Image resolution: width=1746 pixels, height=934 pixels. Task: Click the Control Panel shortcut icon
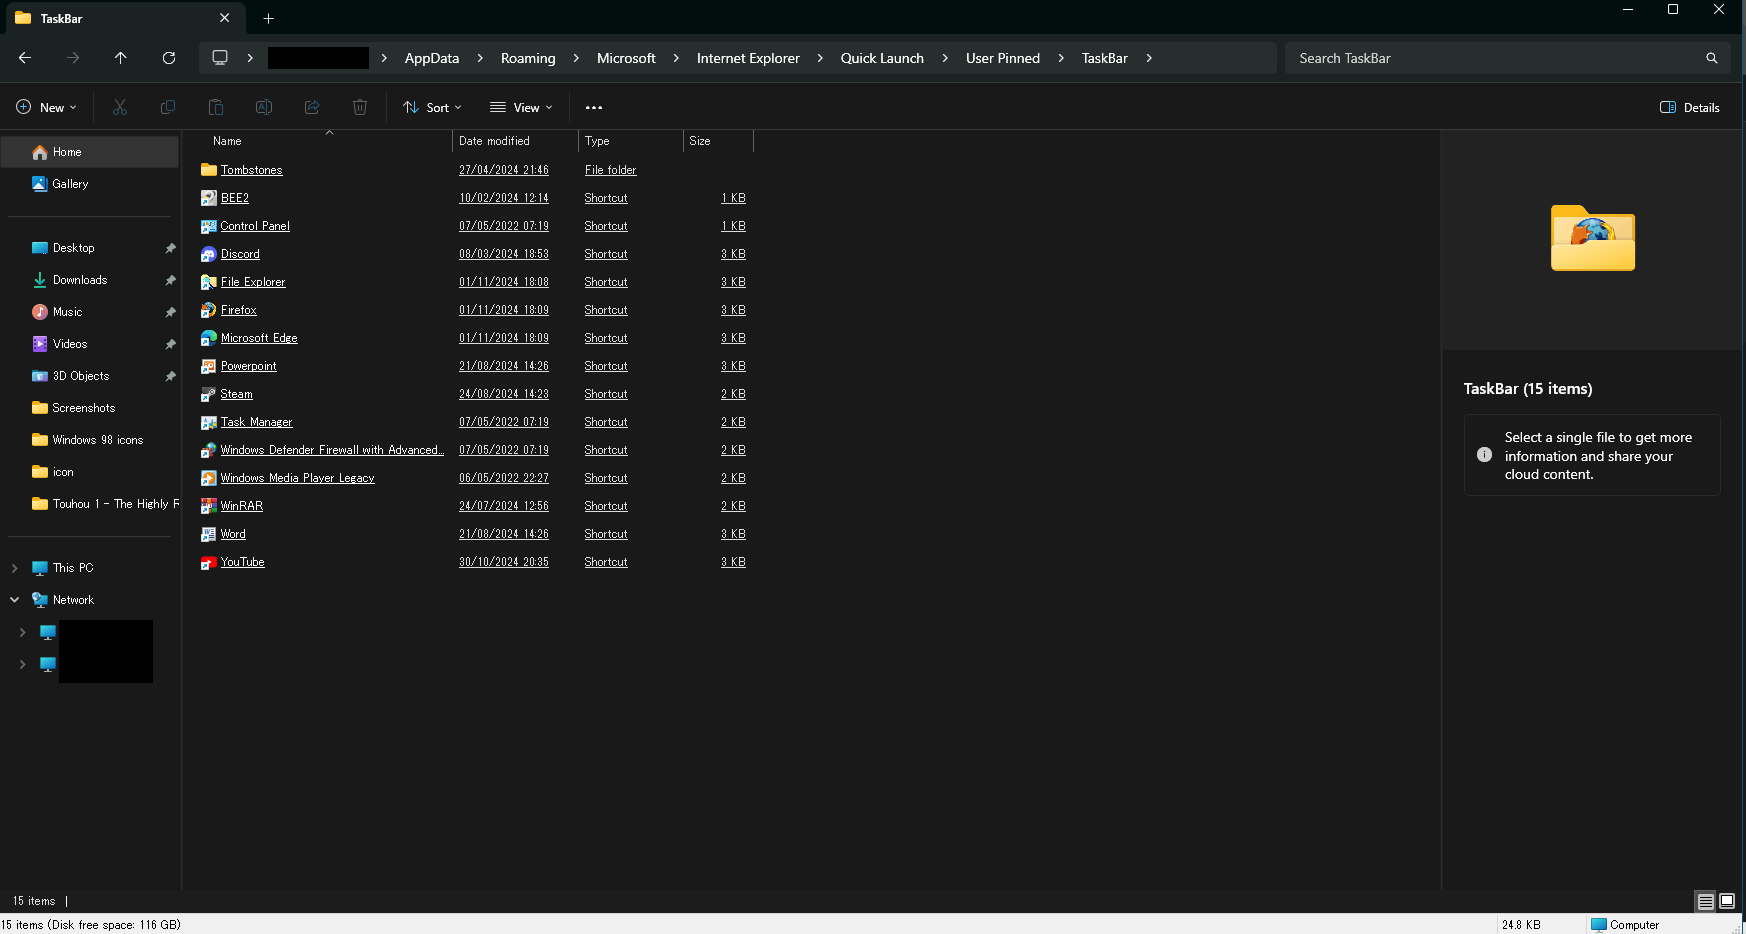pos(209,226)
